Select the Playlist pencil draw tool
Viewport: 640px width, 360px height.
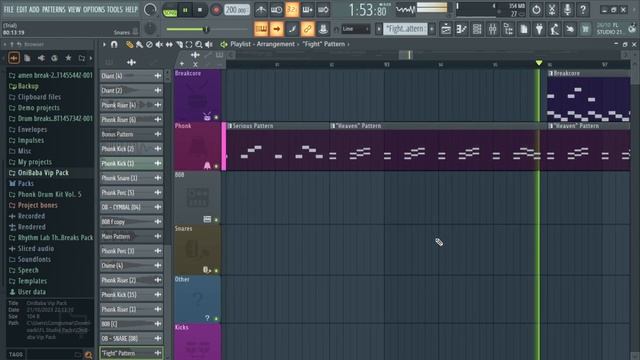129,44
